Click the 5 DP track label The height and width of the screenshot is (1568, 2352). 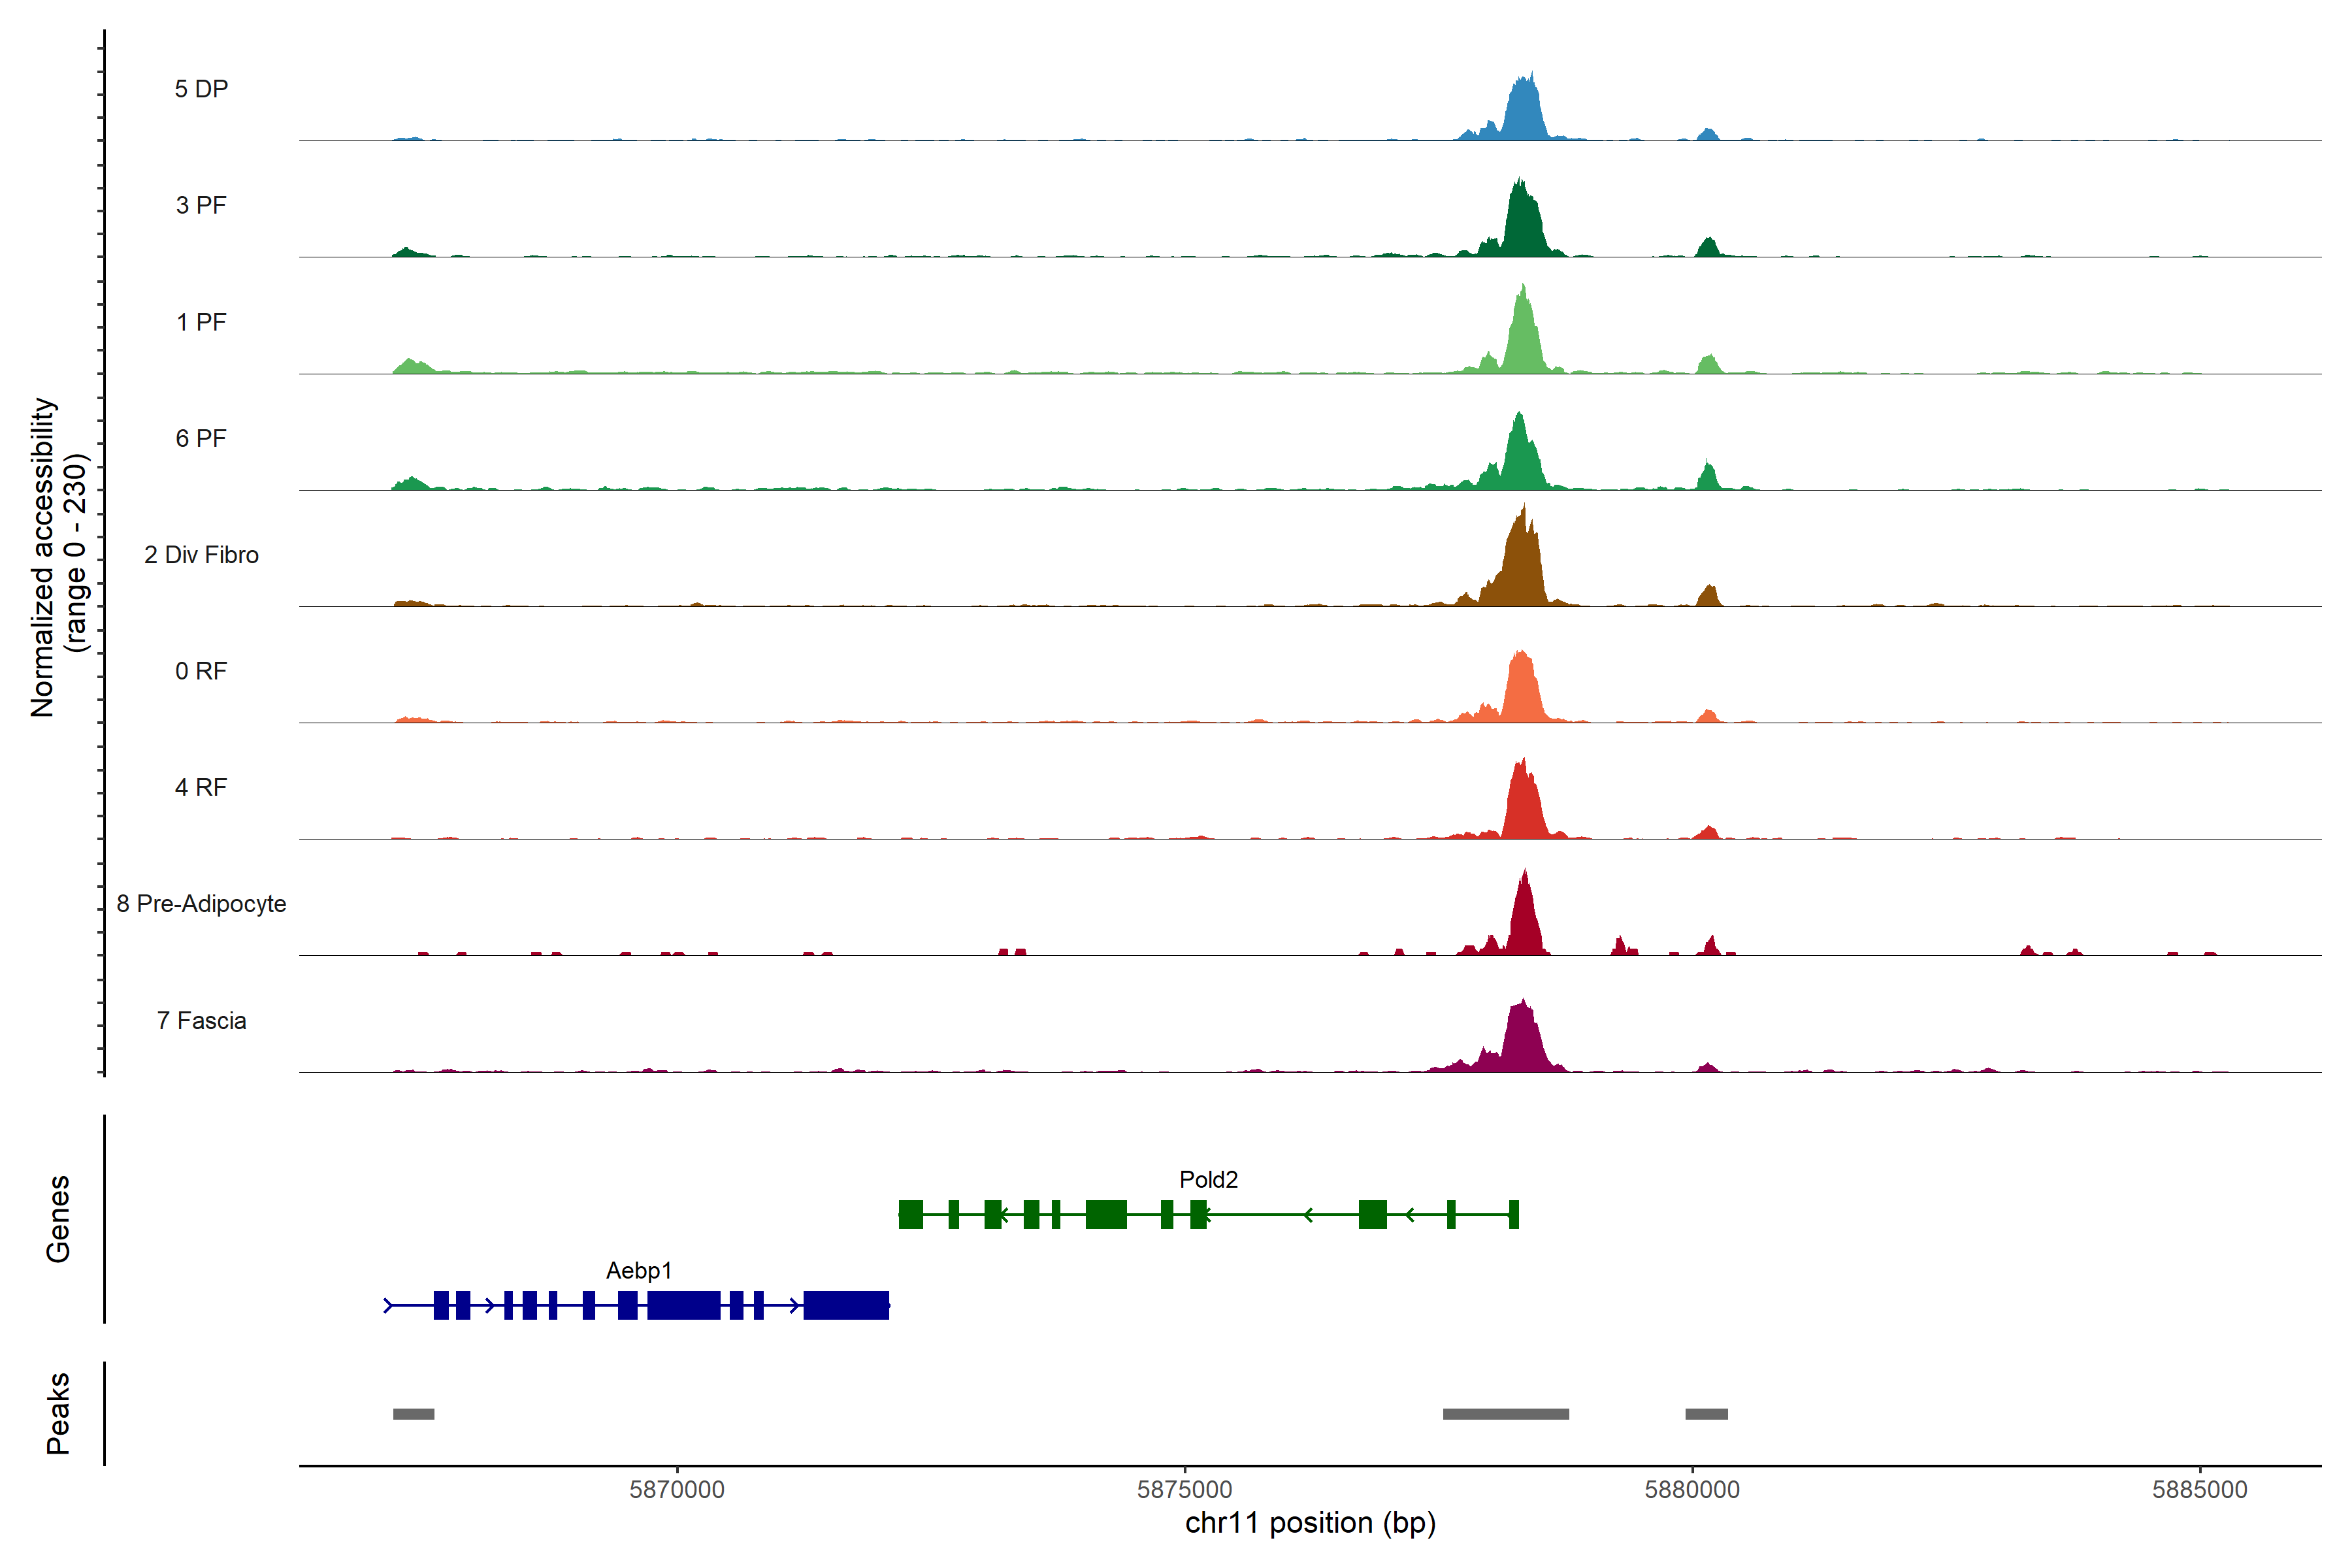[x=201, y=89]
